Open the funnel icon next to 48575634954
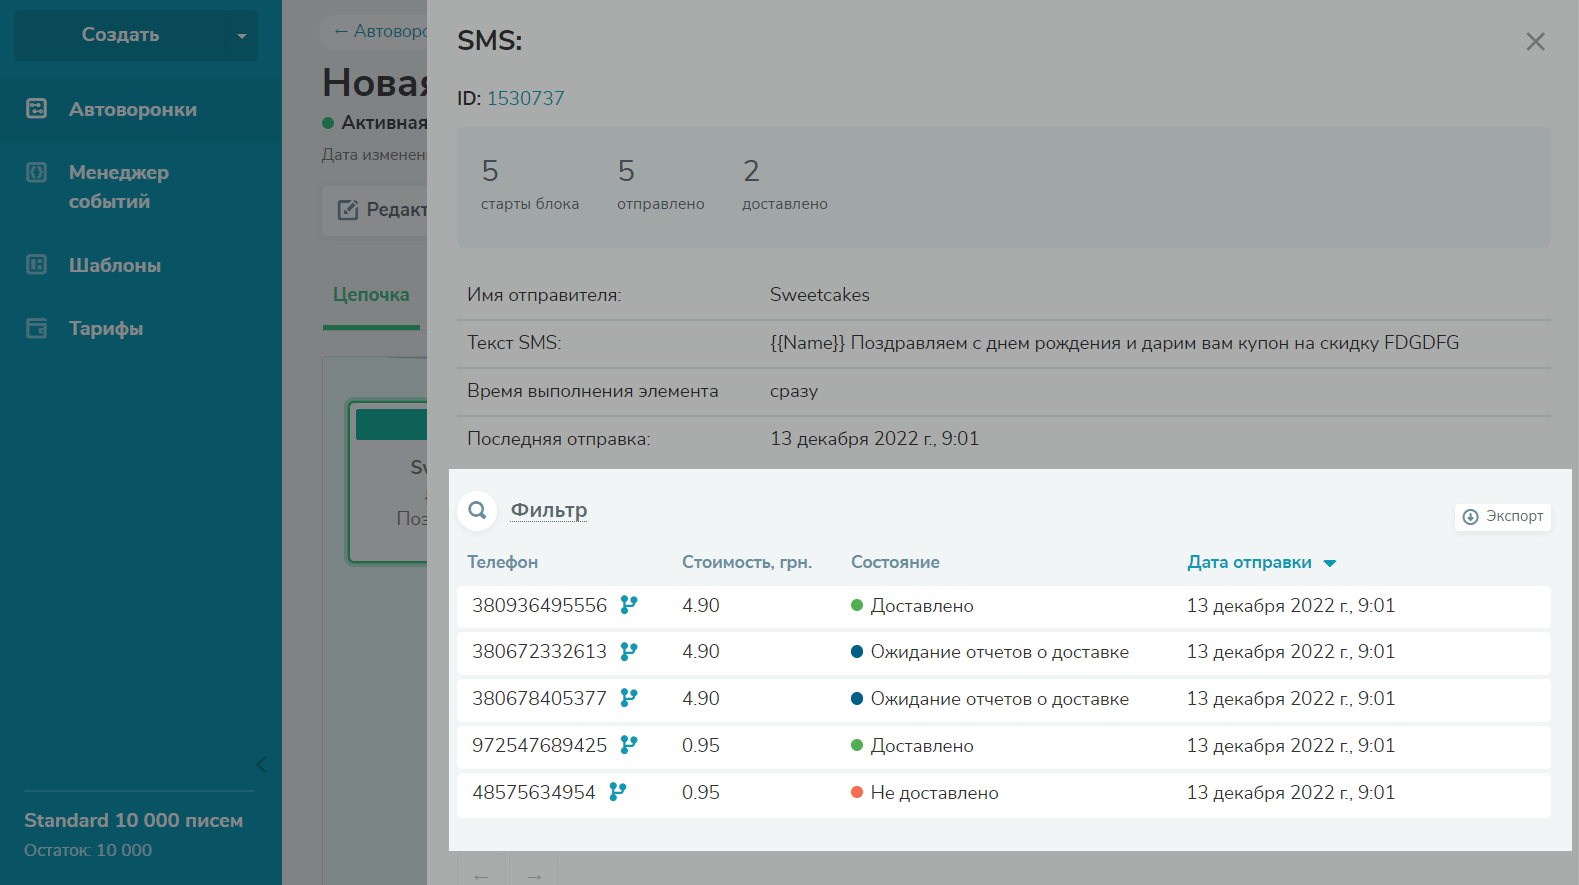 pos(618,792)
